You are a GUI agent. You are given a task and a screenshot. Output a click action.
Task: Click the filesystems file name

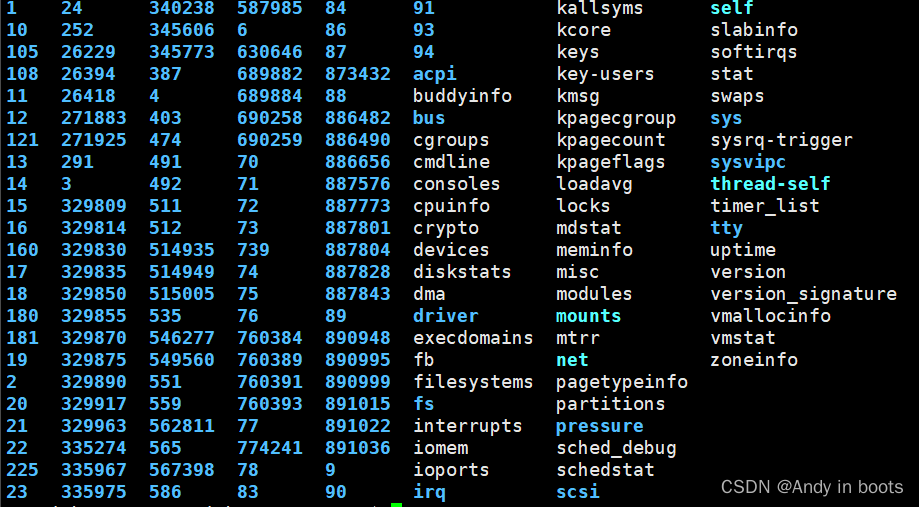click(x=473, y=382)
